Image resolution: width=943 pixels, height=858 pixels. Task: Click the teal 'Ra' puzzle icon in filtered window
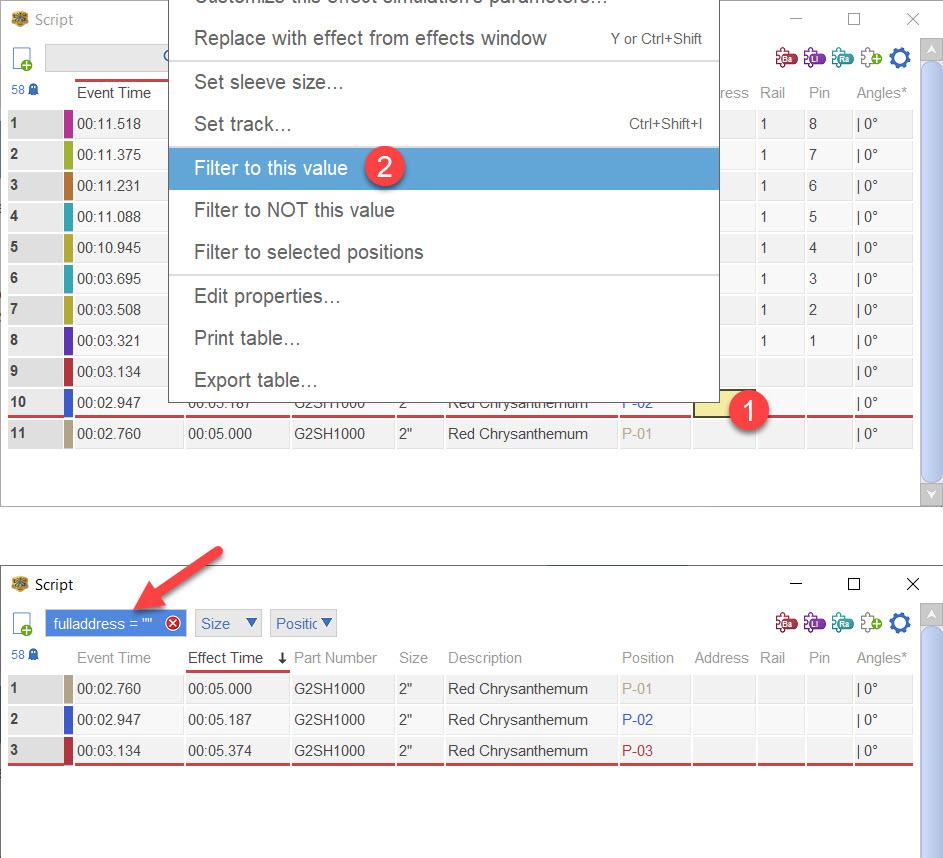click(842, 623)
